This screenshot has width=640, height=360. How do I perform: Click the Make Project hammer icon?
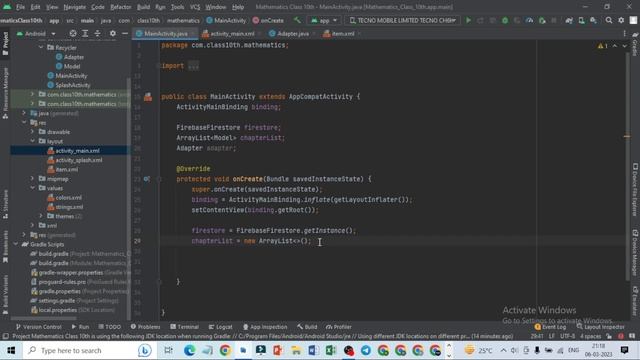pos(297,20)
